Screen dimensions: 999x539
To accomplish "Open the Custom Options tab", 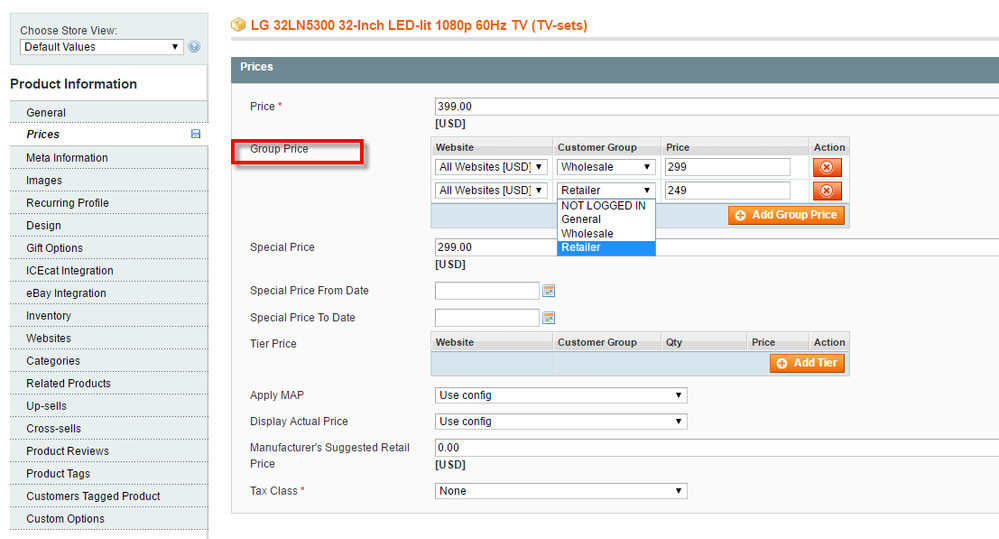I will (109, 519).
